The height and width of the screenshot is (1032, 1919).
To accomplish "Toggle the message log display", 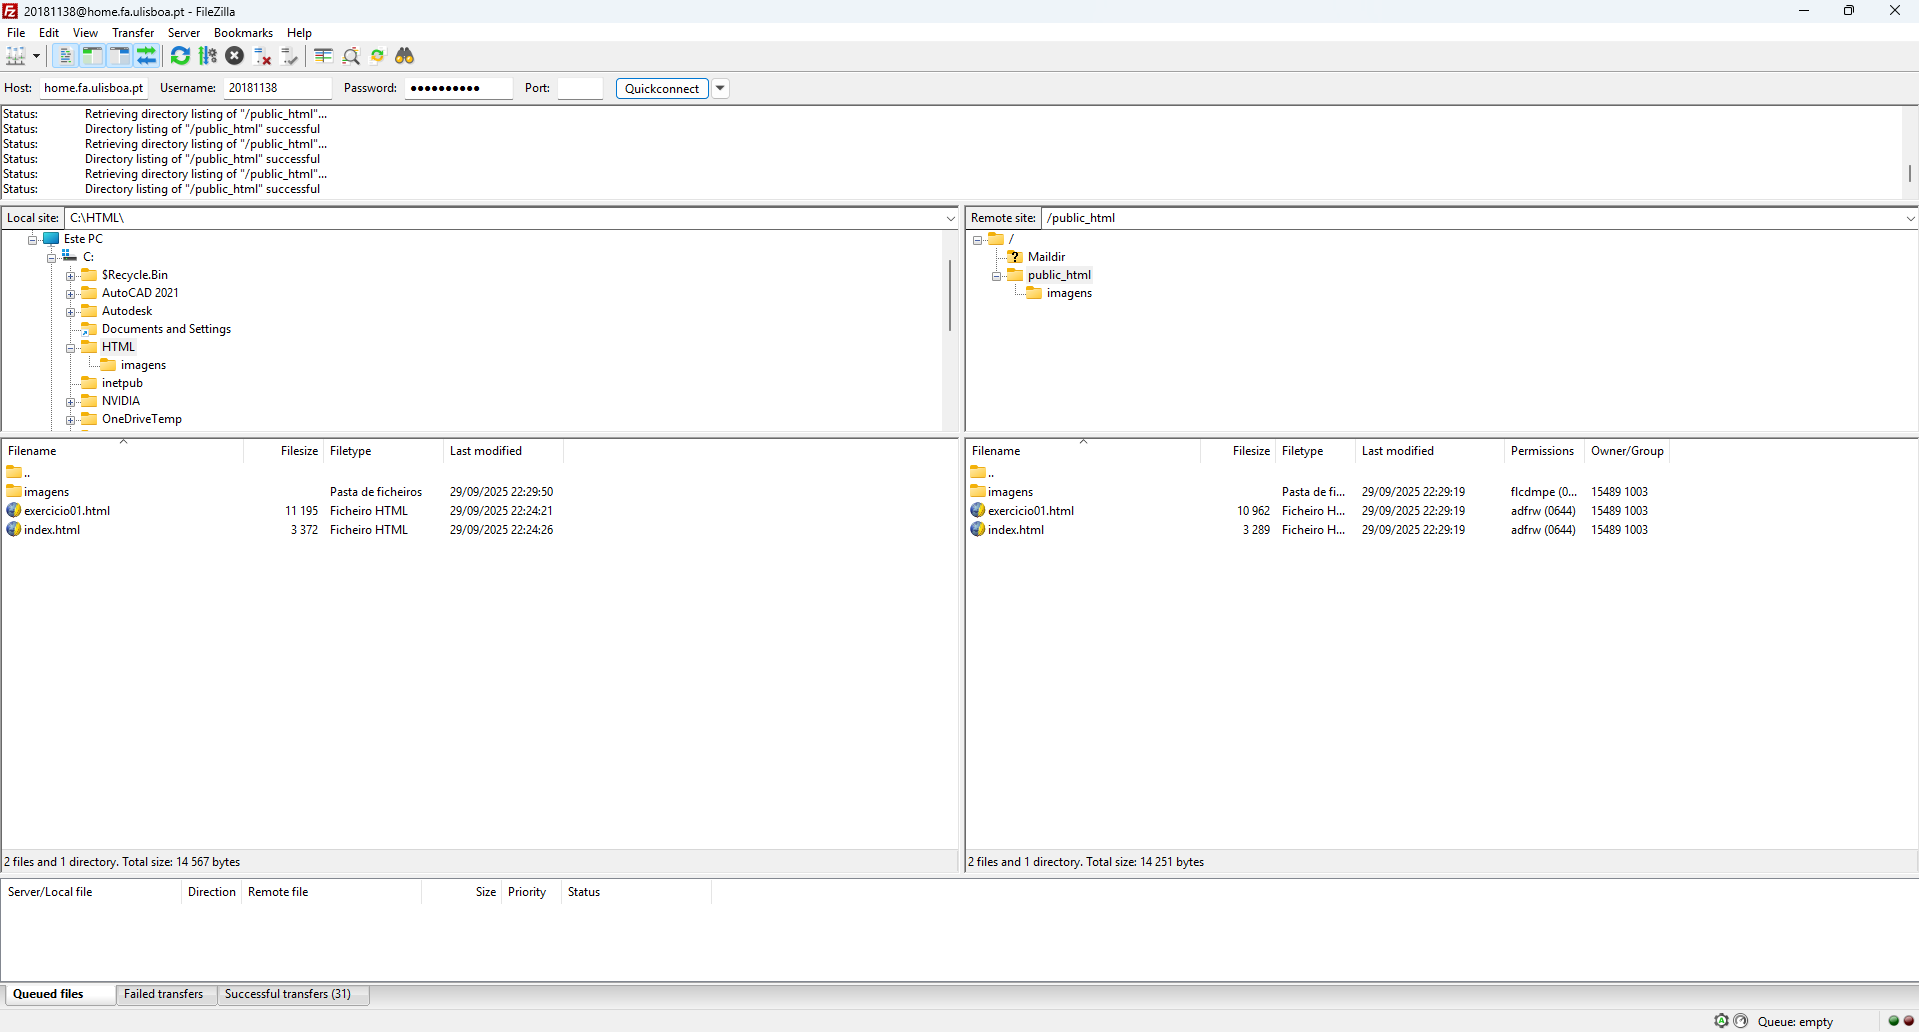I will [65, 56].
